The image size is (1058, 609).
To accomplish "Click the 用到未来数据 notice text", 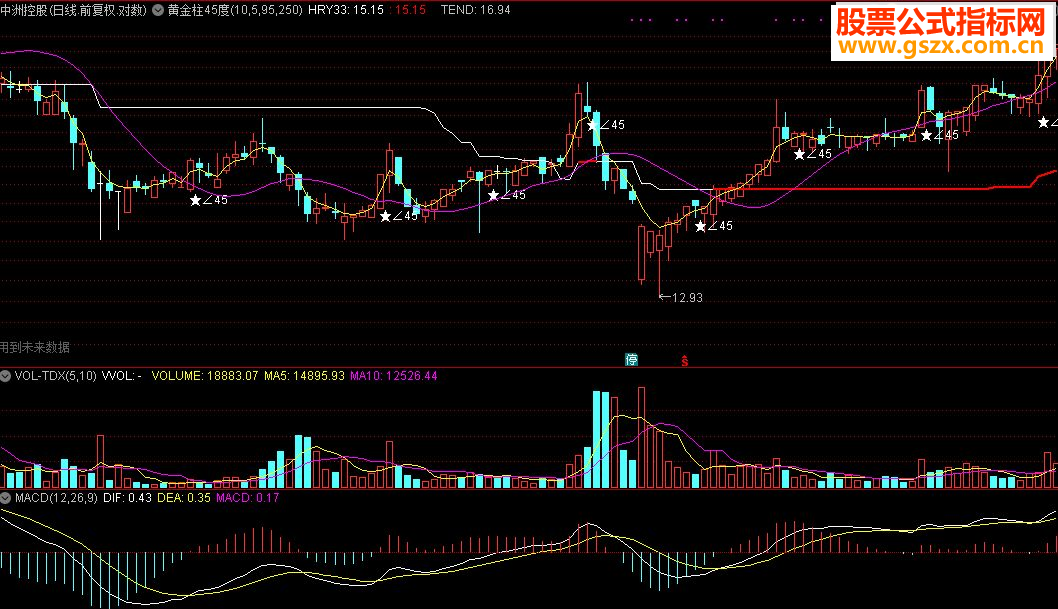I will [35, 347].
